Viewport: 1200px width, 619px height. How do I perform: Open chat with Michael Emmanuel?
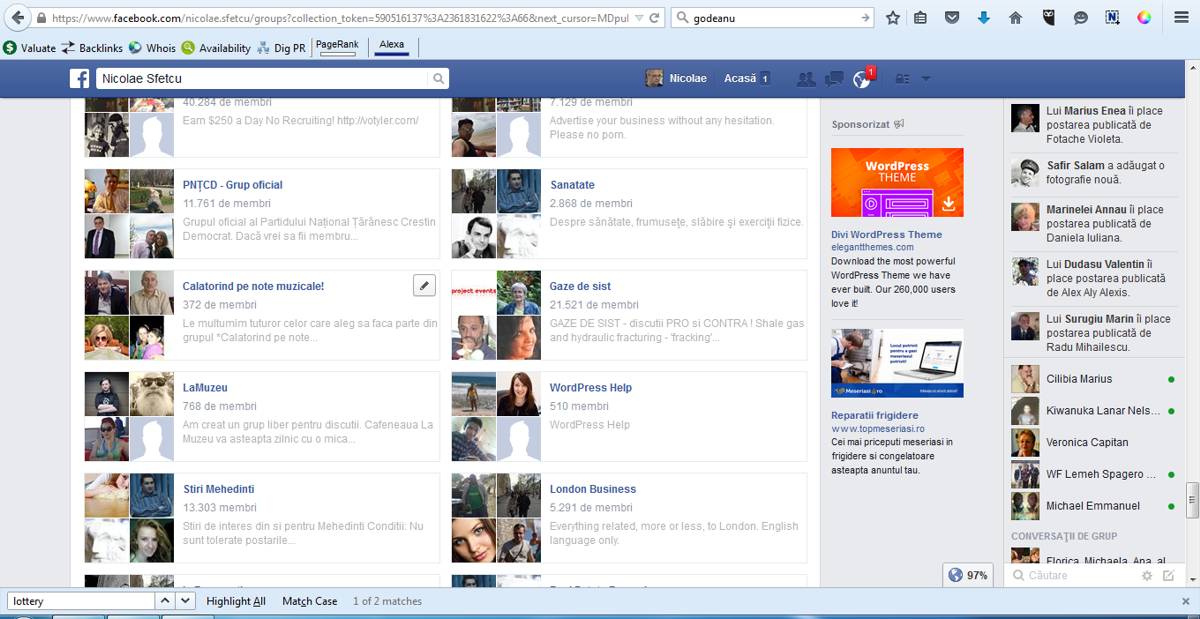[x=1092, y=506]
